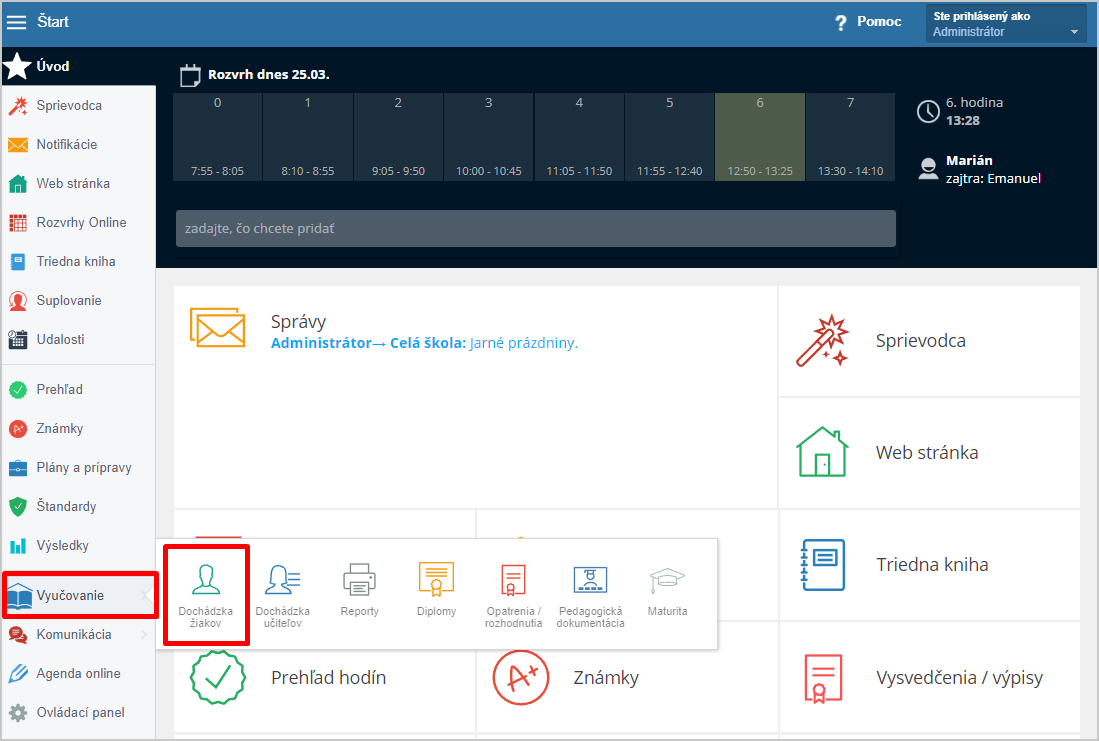This screenshot has height=741, width=1099.
Task: Click the 'zadajte, čo chcete pridať' input field
Action: click(x=535, y=229)
